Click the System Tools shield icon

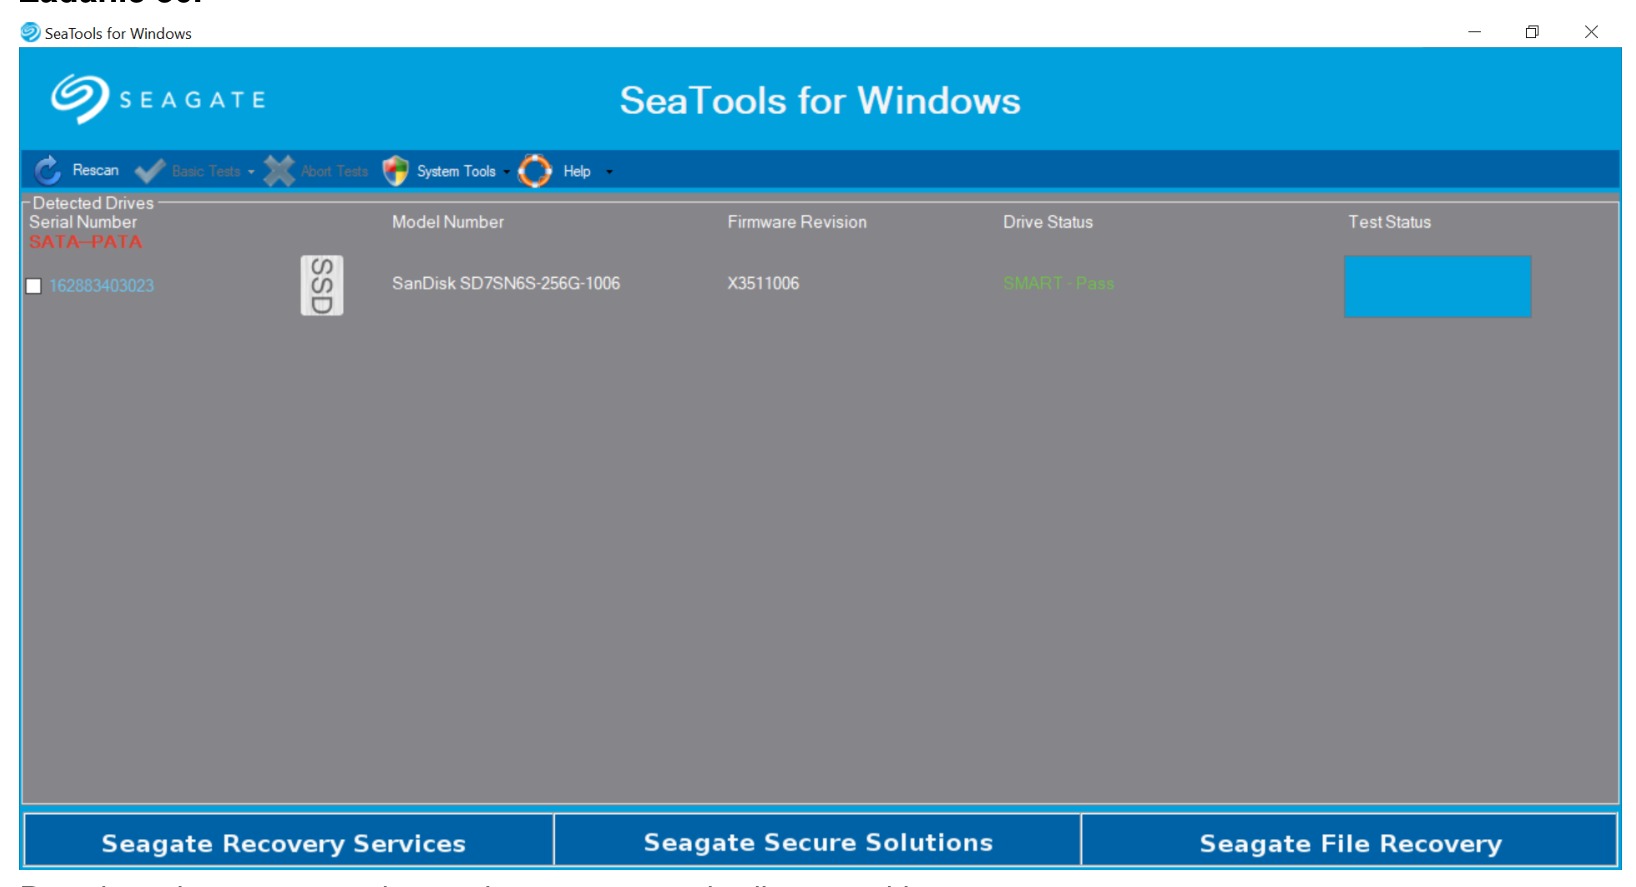(396, 171)
